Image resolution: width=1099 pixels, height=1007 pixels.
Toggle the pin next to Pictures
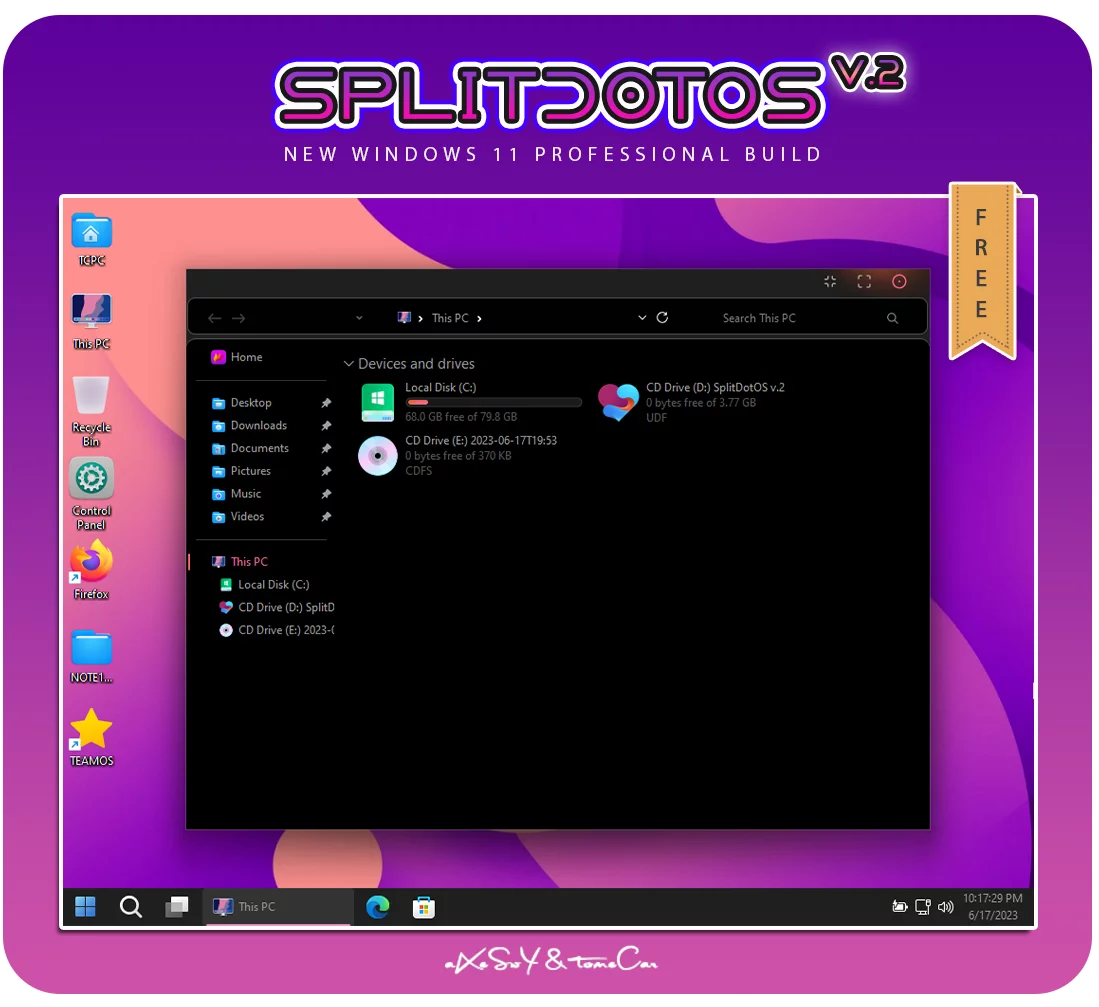[326, 472]
